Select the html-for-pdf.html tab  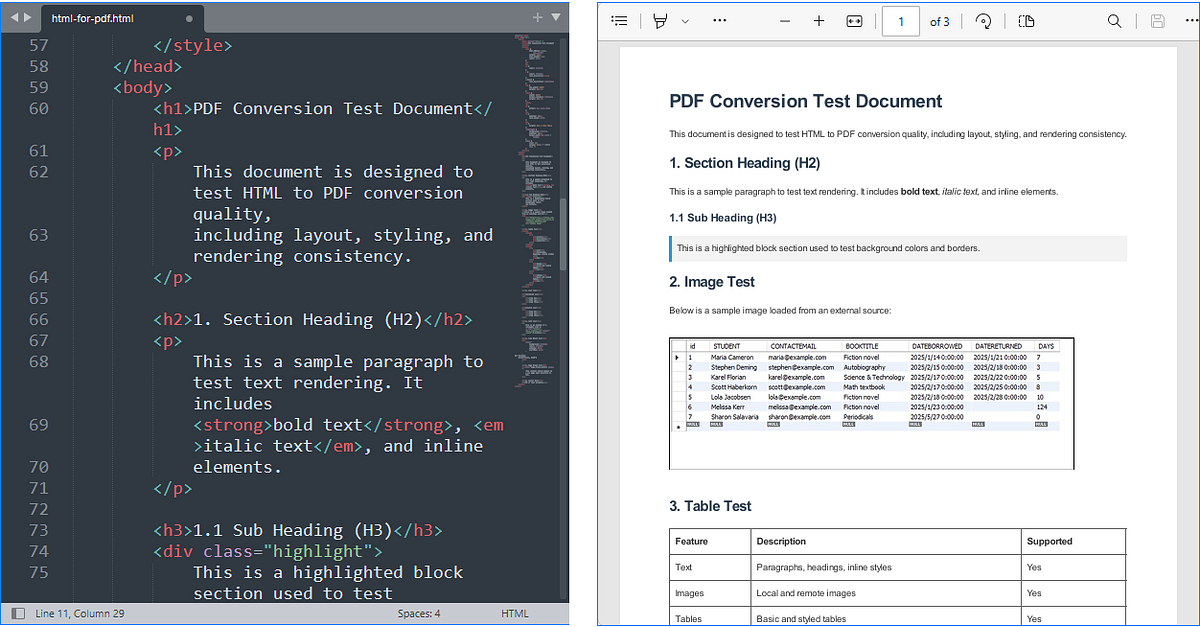(120, 18)
